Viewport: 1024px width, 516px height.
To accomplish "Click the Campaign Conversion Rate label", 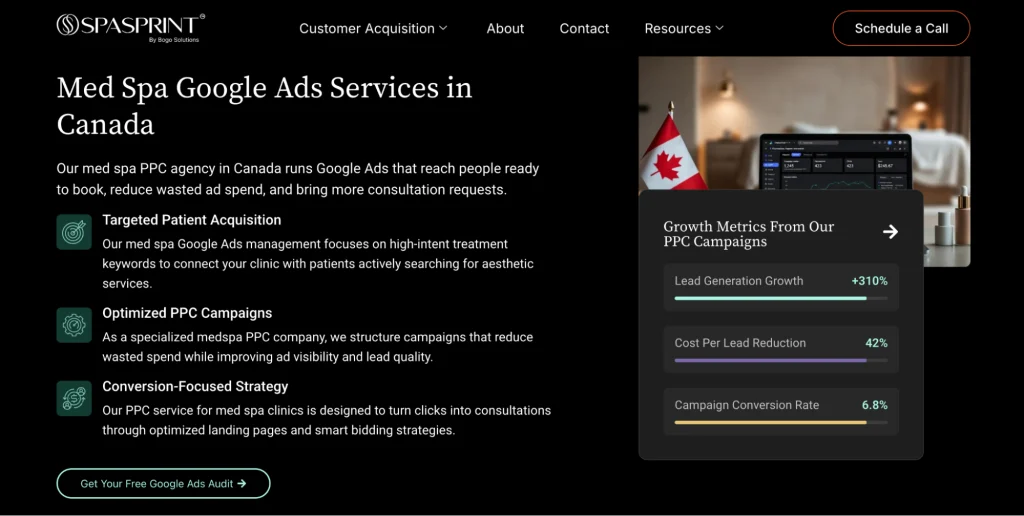I will point(746,405).
